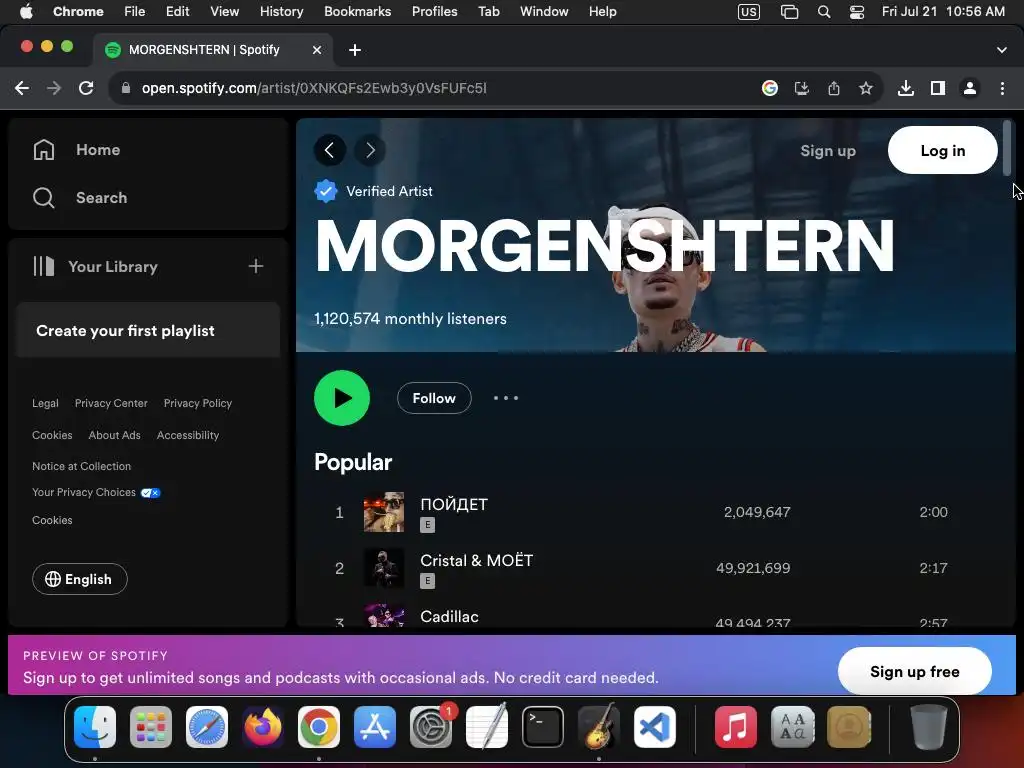Open a new tab with plus button
Viewport: 1024px width, 768px height.
click(x=355, y=50)
